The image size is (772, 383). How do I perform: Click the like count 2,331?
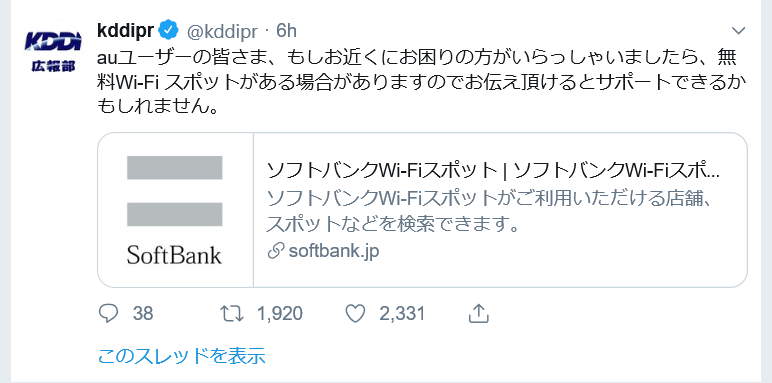pyautogui.click(x=402, y=314)
